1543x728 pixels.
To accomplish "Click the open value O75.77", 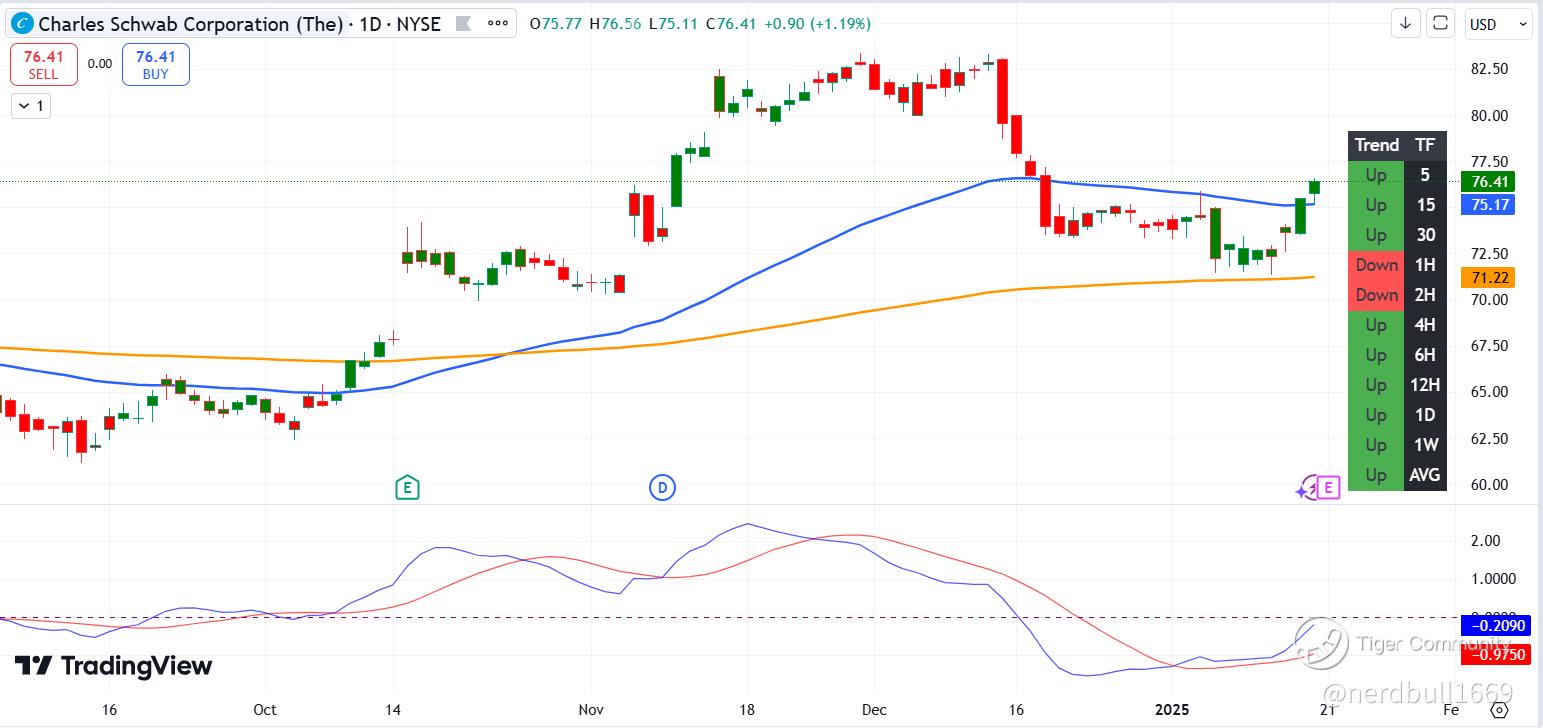I will (556, 23).
